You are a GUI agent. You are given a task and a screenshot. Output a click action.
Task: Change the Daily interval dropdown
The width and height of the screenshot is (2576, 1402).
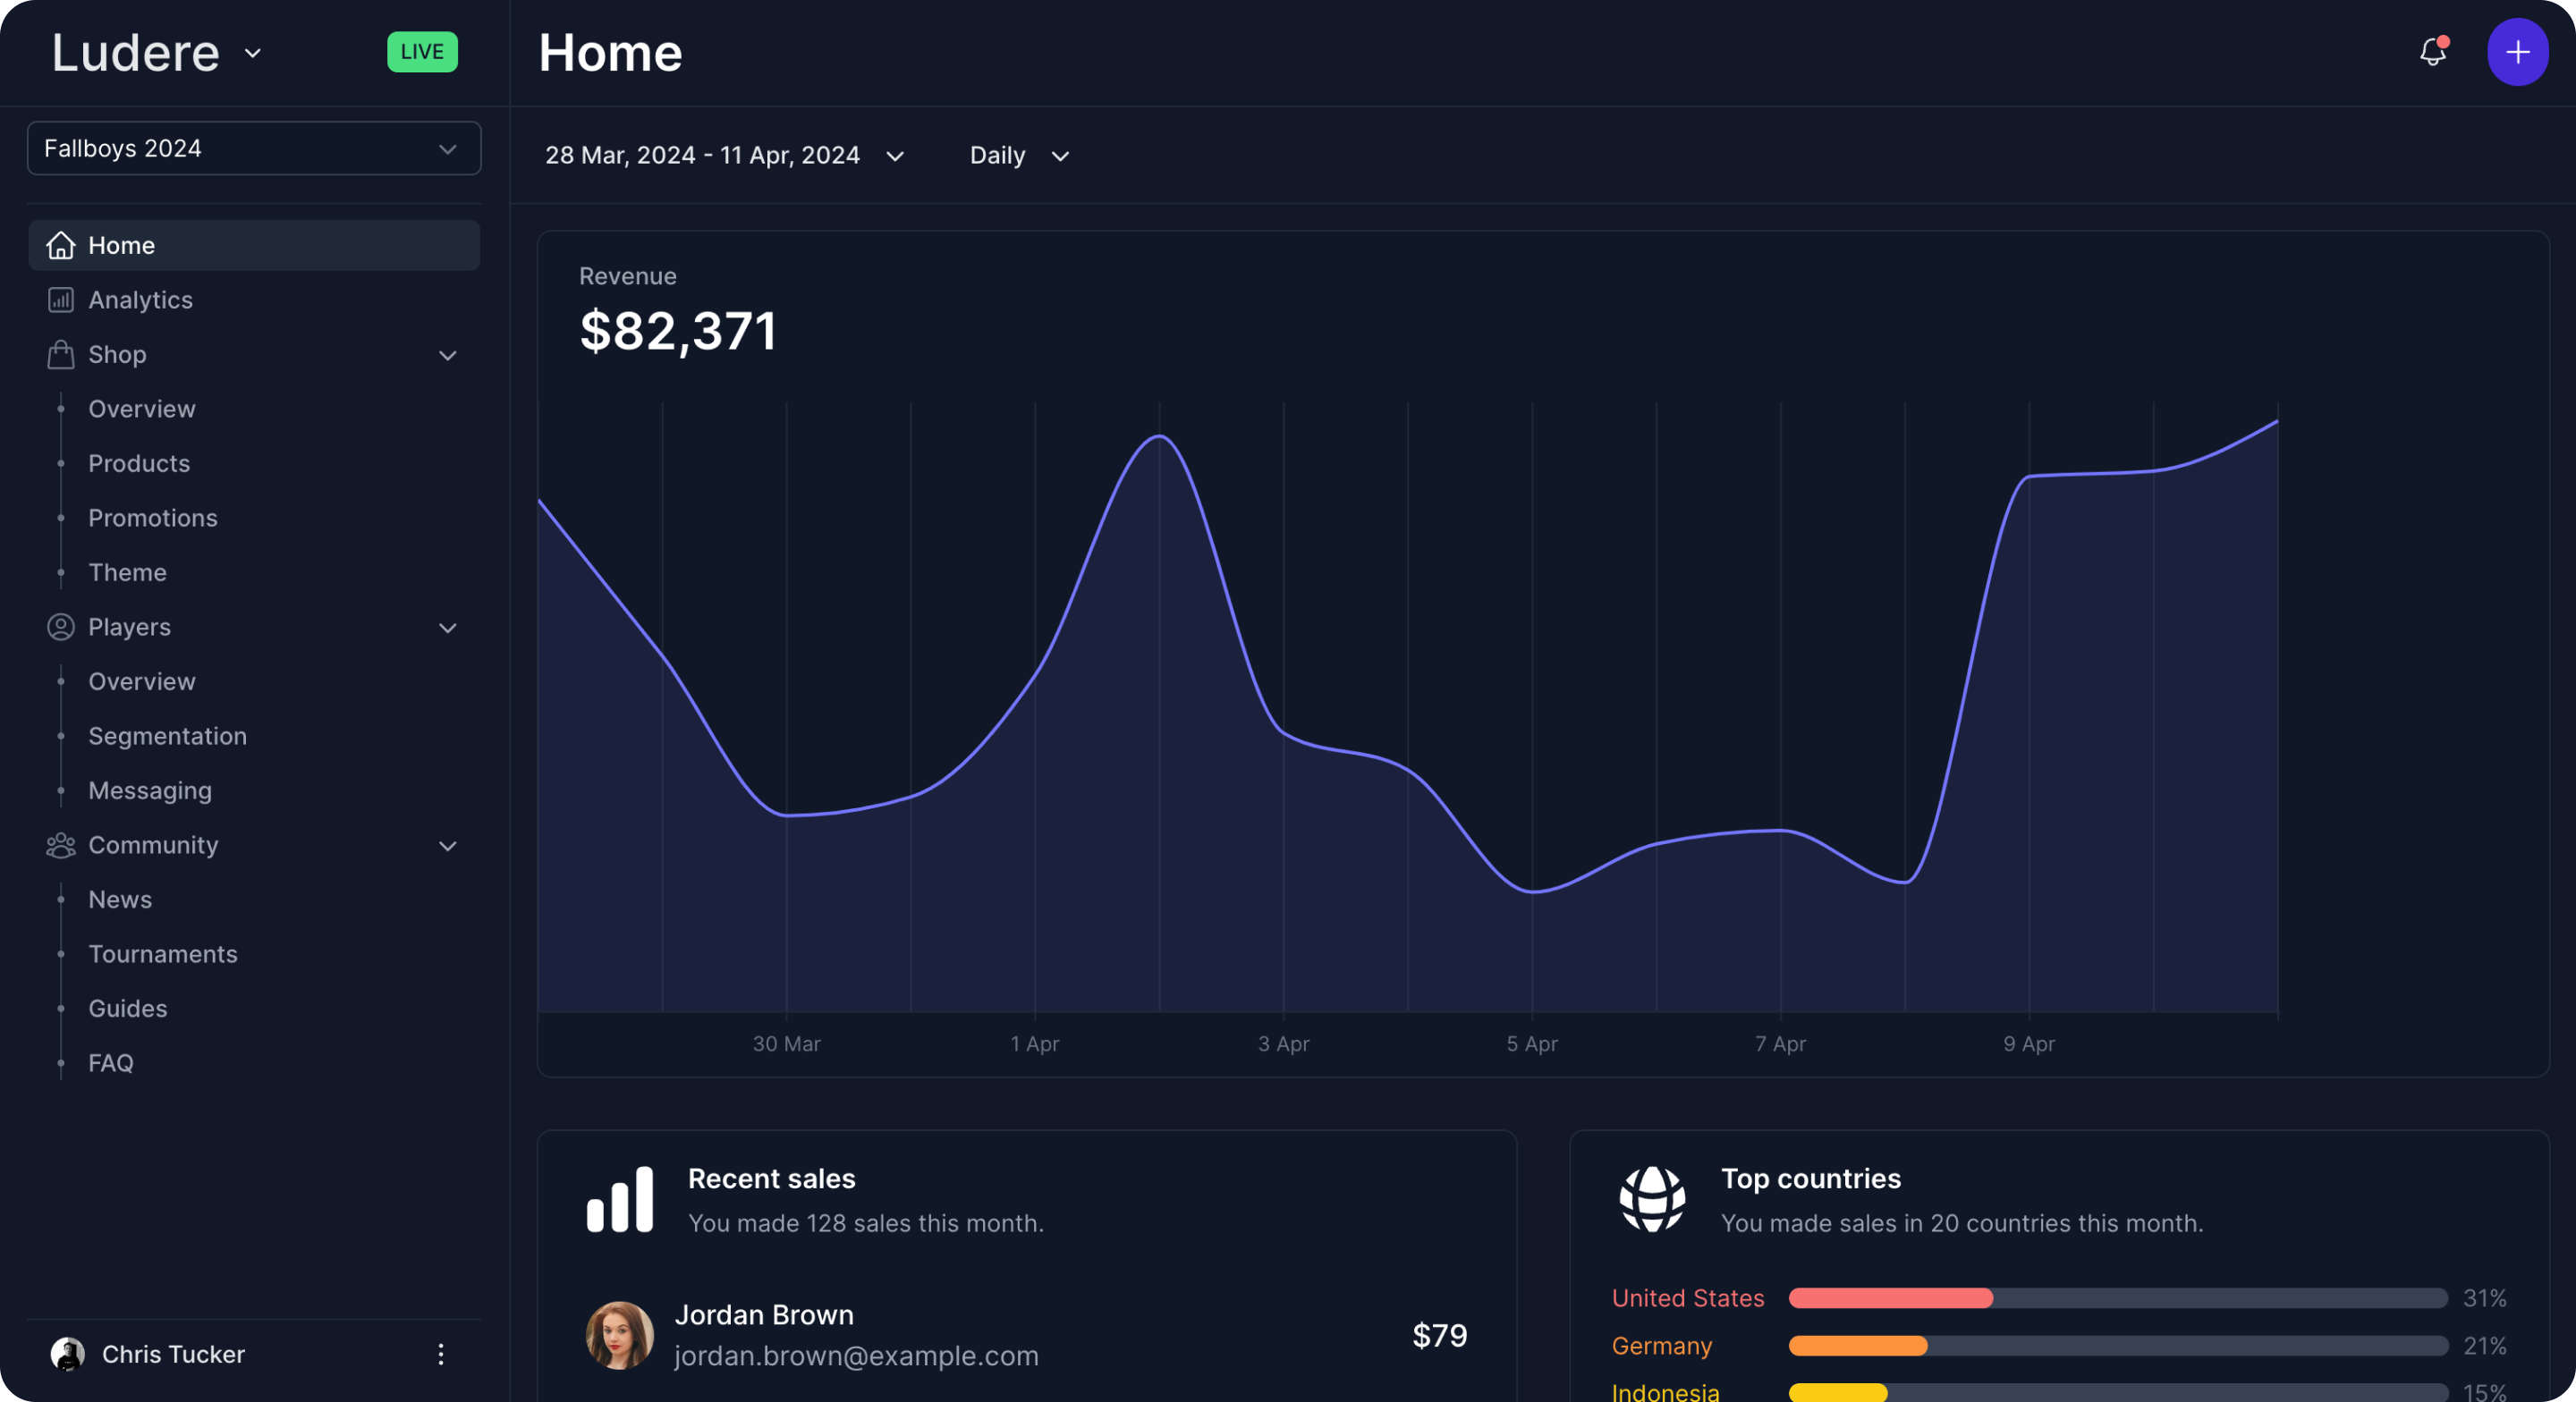[x=1019, y=156]
